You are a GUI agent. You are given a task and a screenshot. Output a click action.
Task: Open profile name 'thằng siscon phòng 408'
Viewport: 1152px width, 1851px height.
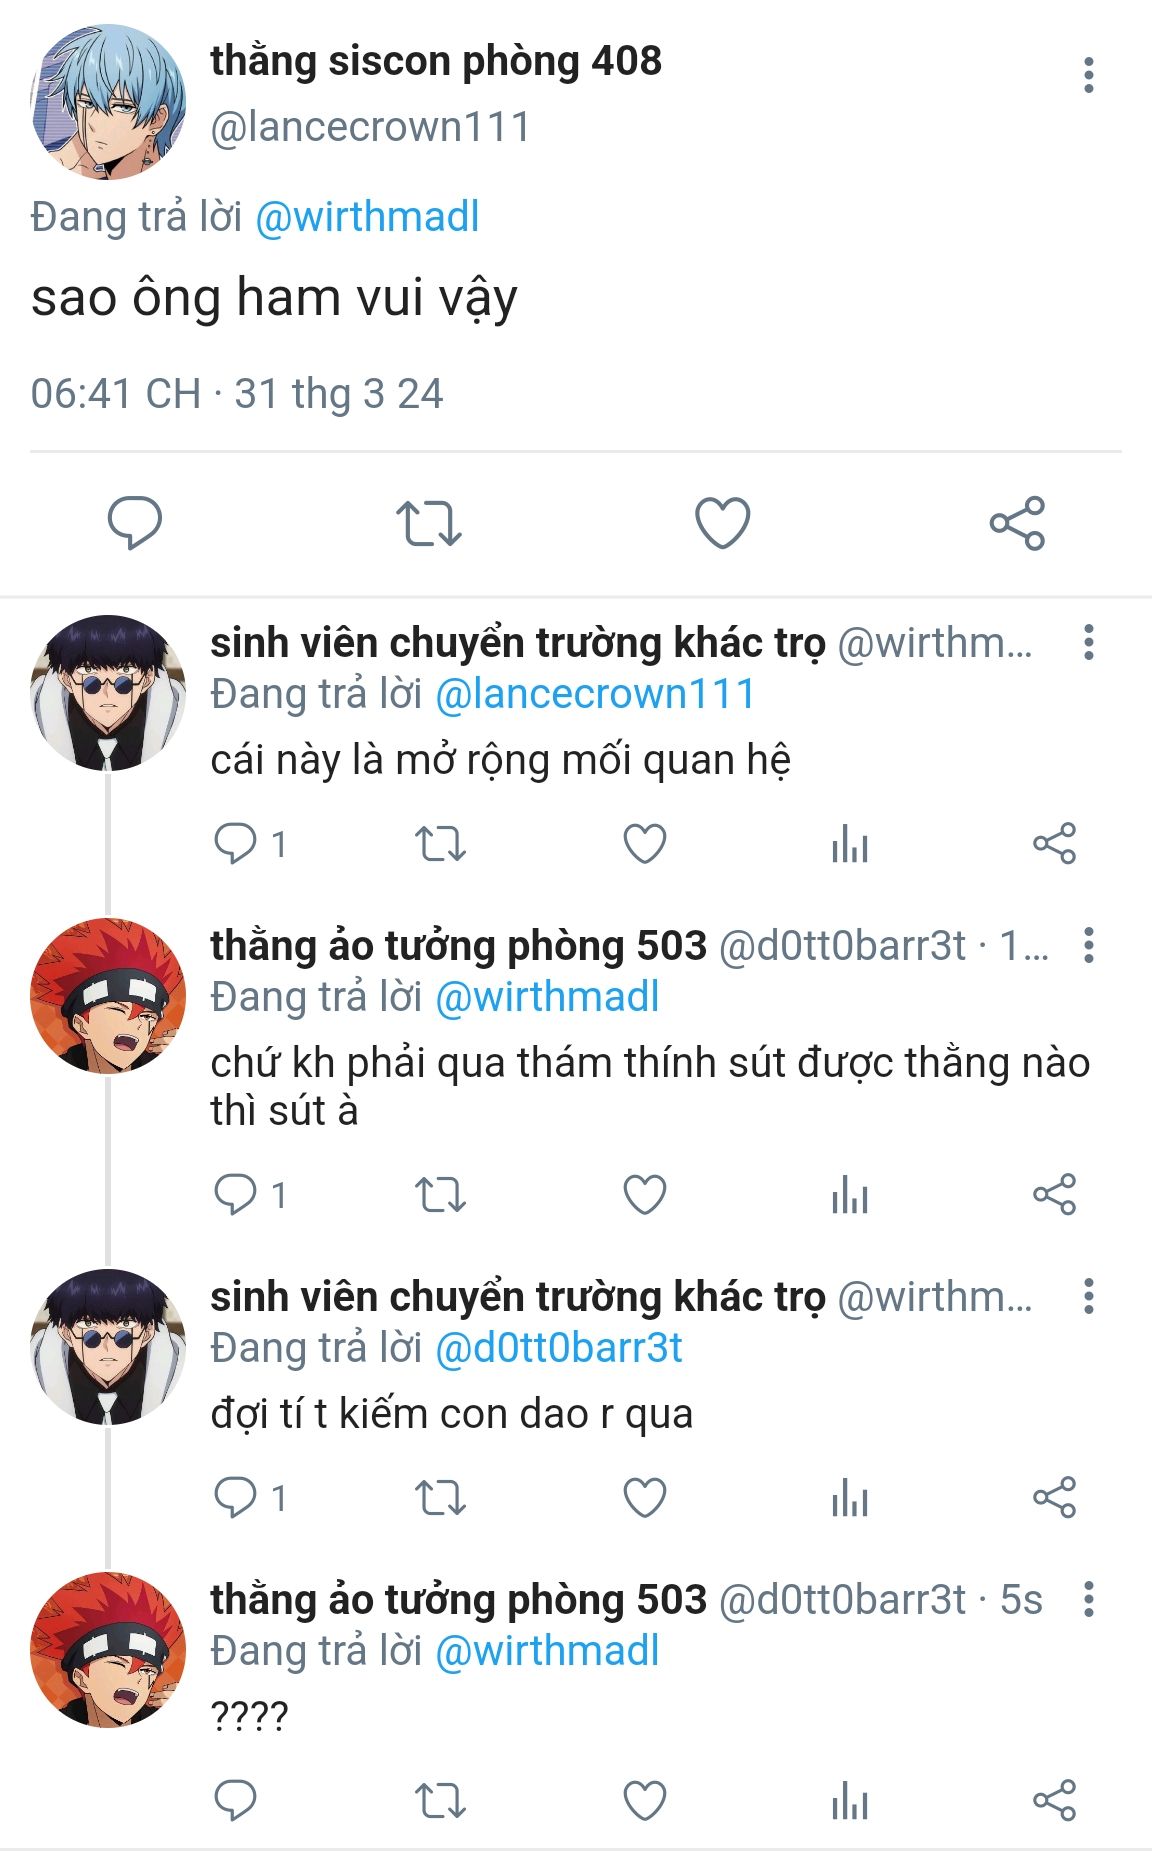pyautogui.click(x=436, y=61)
